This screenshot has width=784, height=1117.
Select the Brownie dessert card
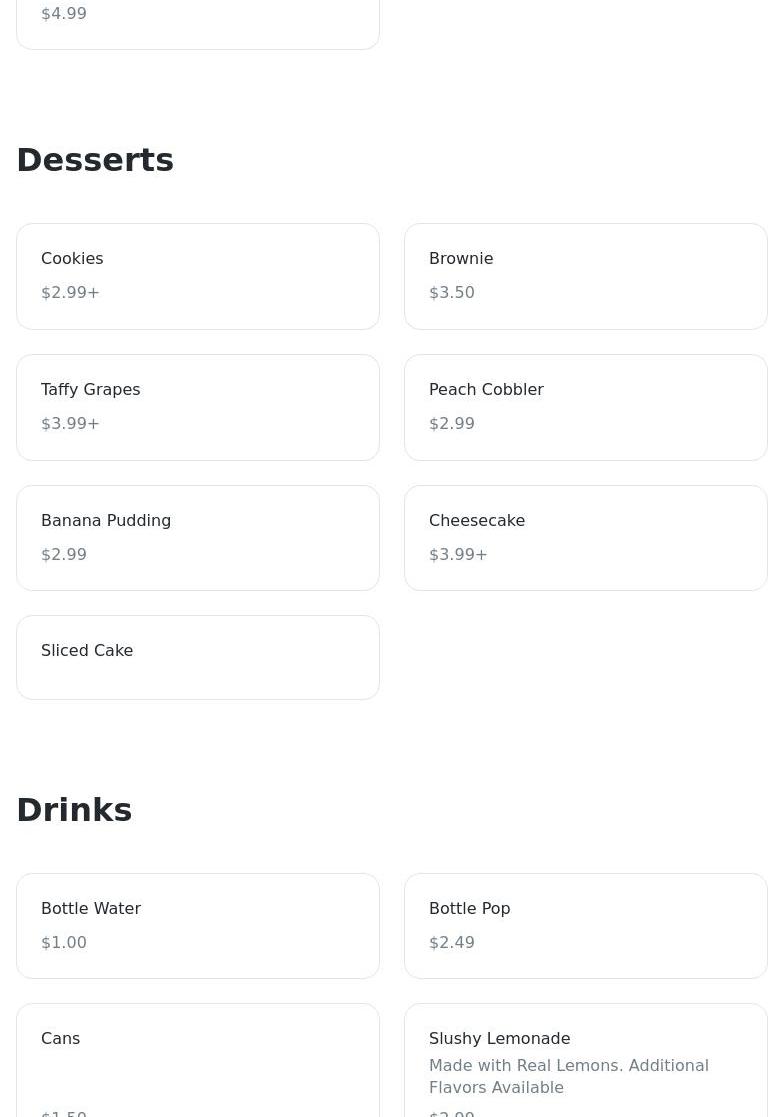click(x=585, y=276)
